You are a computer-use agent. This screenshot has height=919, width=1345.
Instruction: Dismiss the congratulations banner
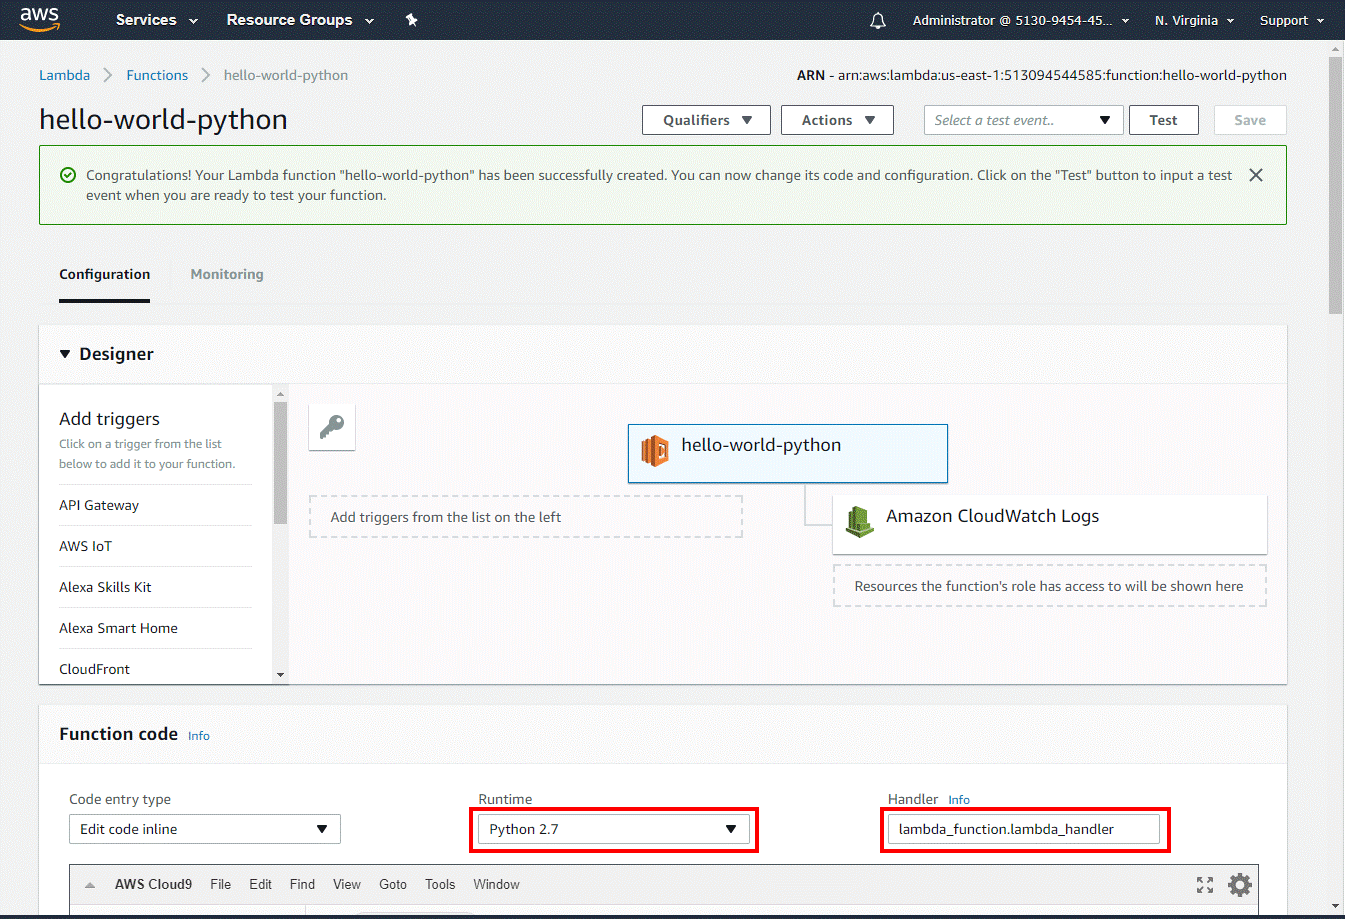click(x=1256, y=175)
